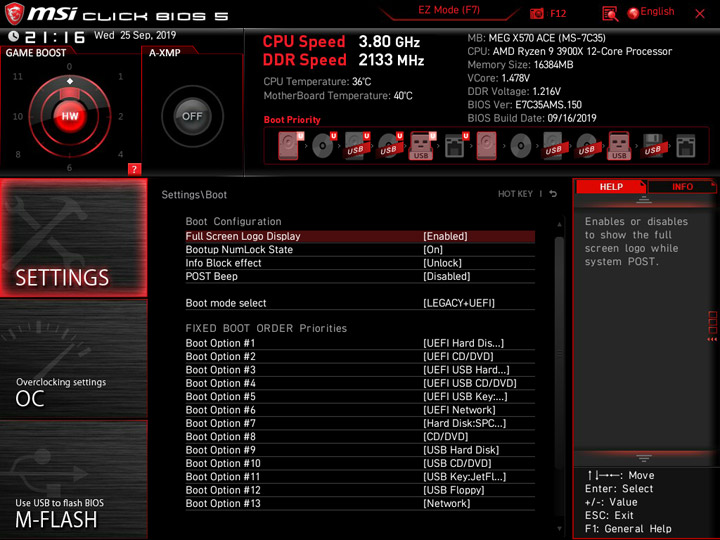Viewport: 720px width, 540px height.
Task: Collapse help panel using top grip handle
Action: pos(644,199)
